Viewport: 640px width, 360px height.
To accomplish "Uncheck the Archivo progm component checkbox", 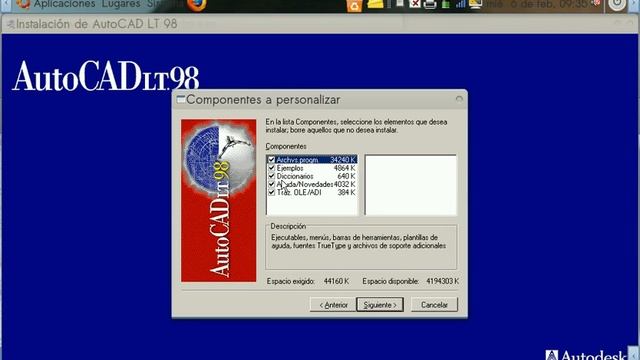I will (271, 160).
